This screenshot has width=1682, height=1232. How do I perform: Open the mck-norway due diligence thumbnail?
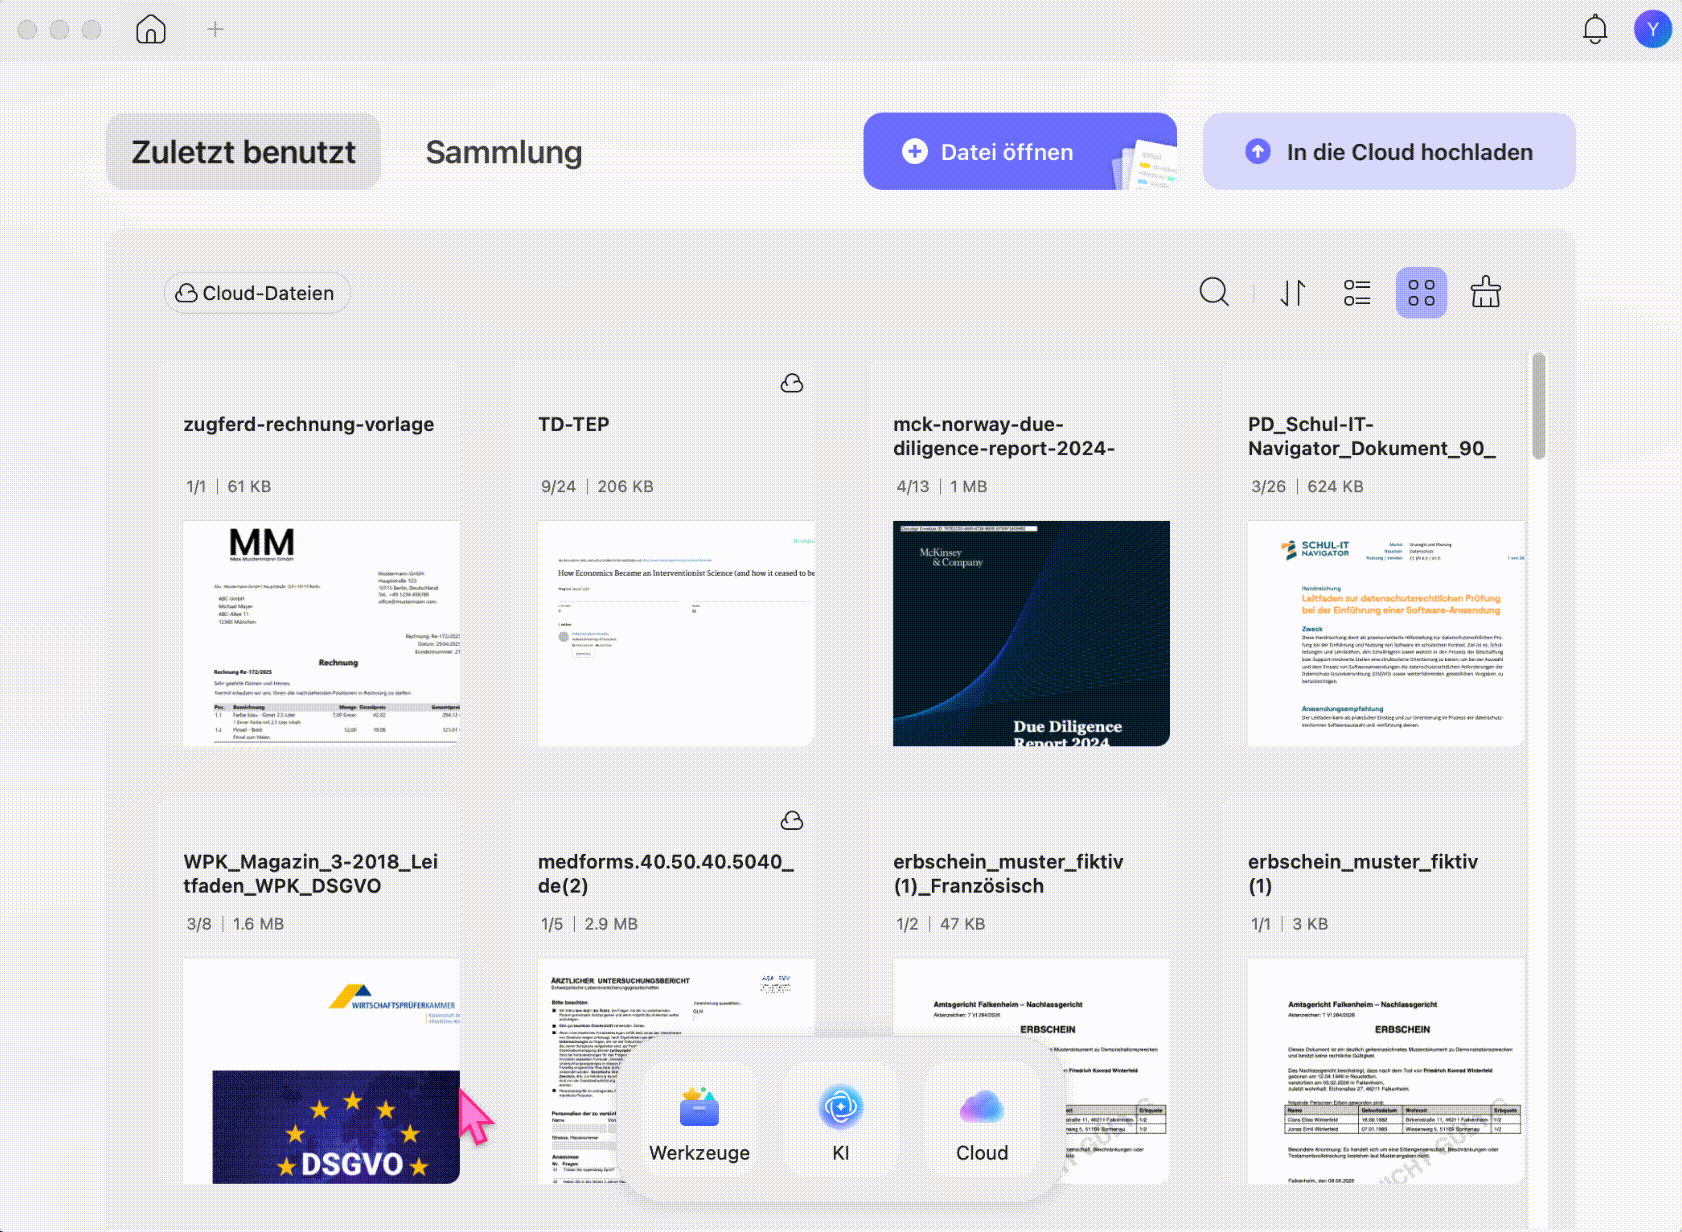(x=1031, y=633)
